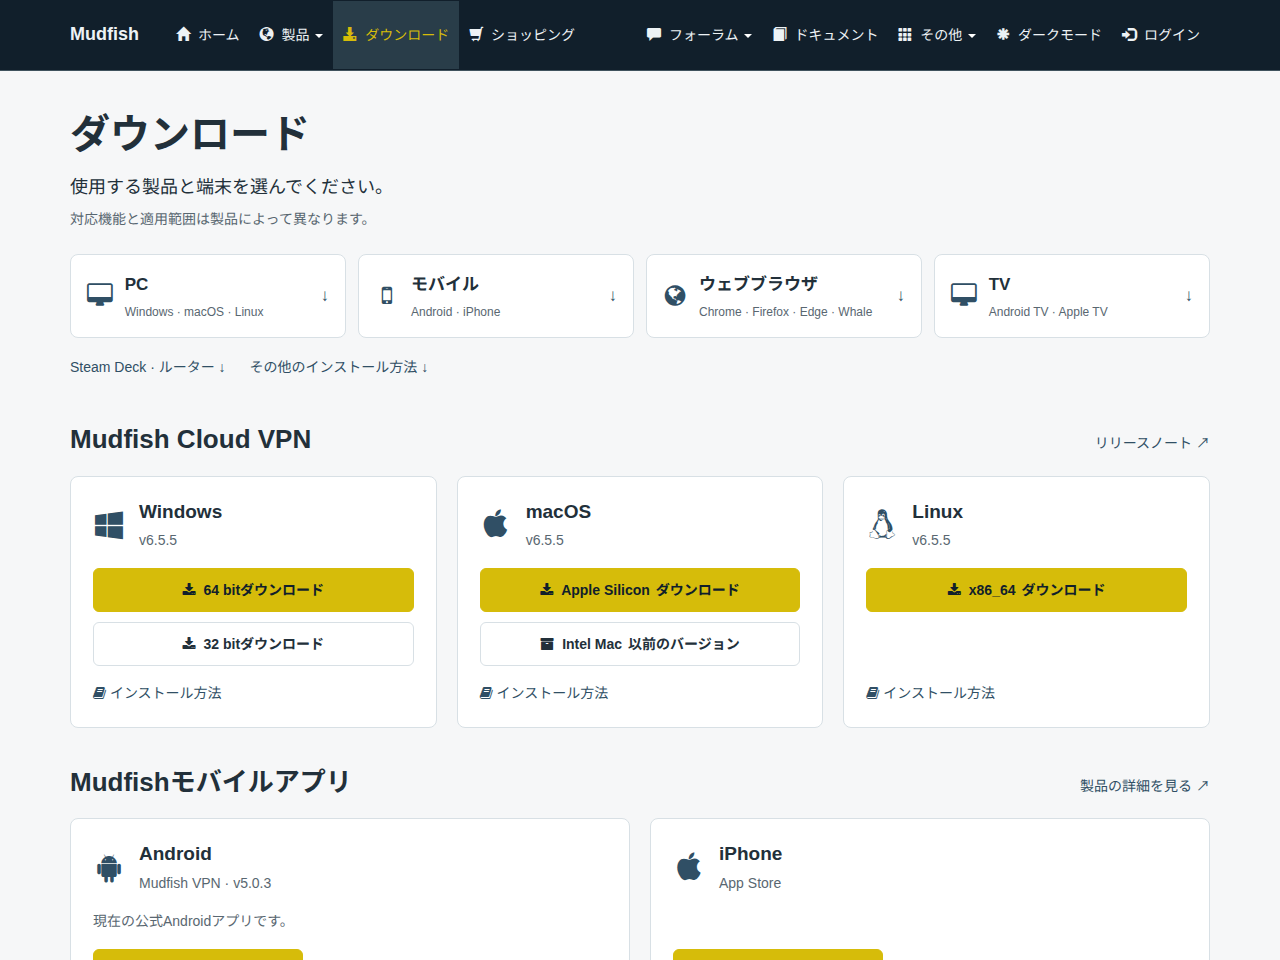1280x960 pixels.
Task: Open Windows インストール方法 guide
Action: click(157, 693)
